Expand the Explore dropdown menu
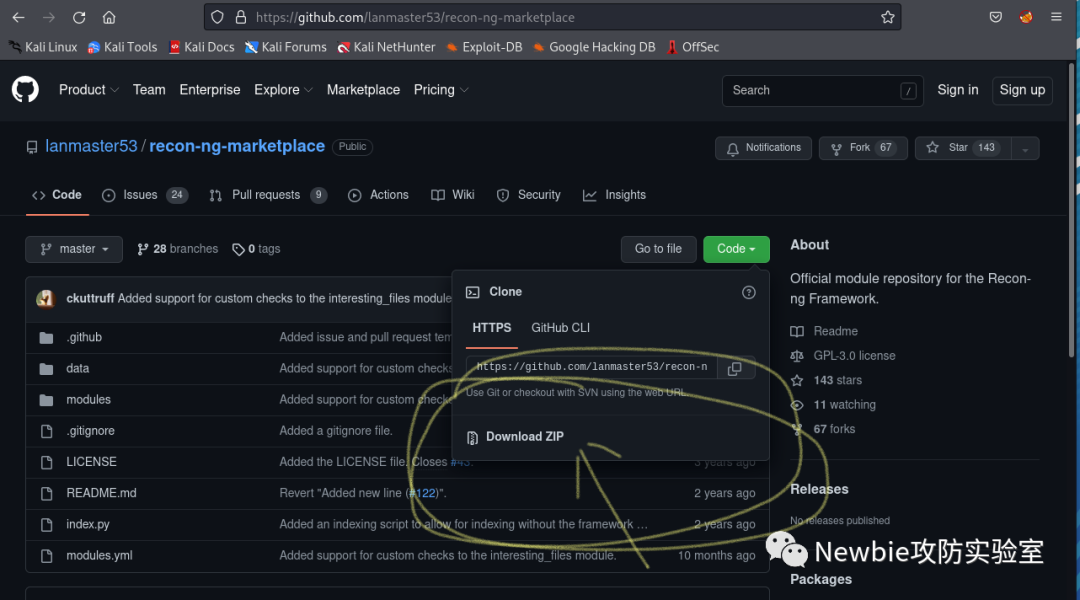1080x600 pixels. click(x=283, y=90)
